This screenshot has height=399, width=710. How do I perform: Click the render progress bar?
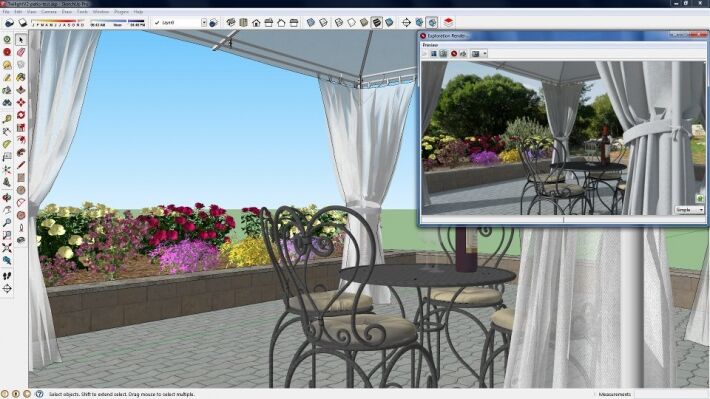(x=563, y=220)
